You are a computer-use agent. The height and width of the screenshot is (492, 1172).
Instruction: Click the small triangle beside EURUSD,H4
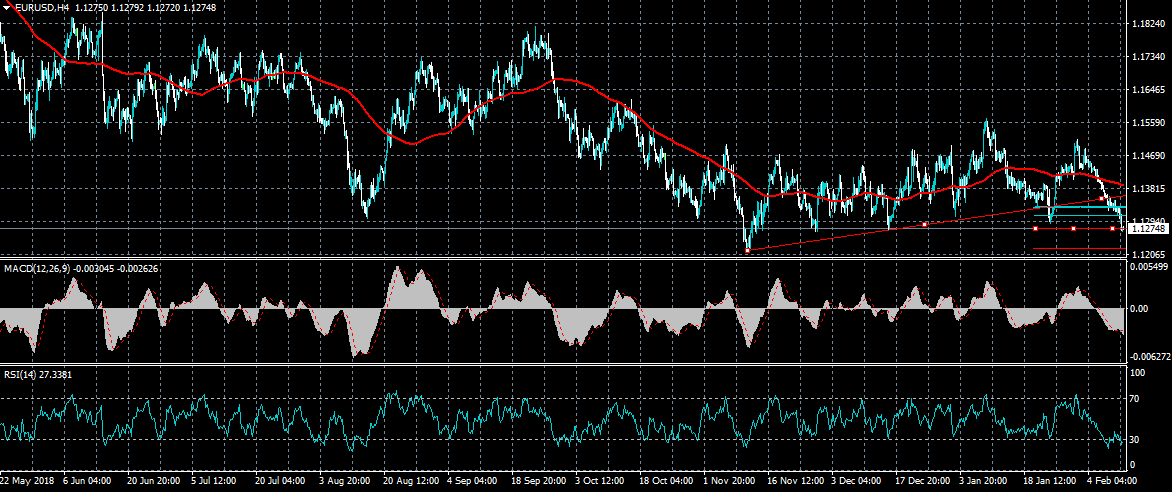tap(7, 8)
